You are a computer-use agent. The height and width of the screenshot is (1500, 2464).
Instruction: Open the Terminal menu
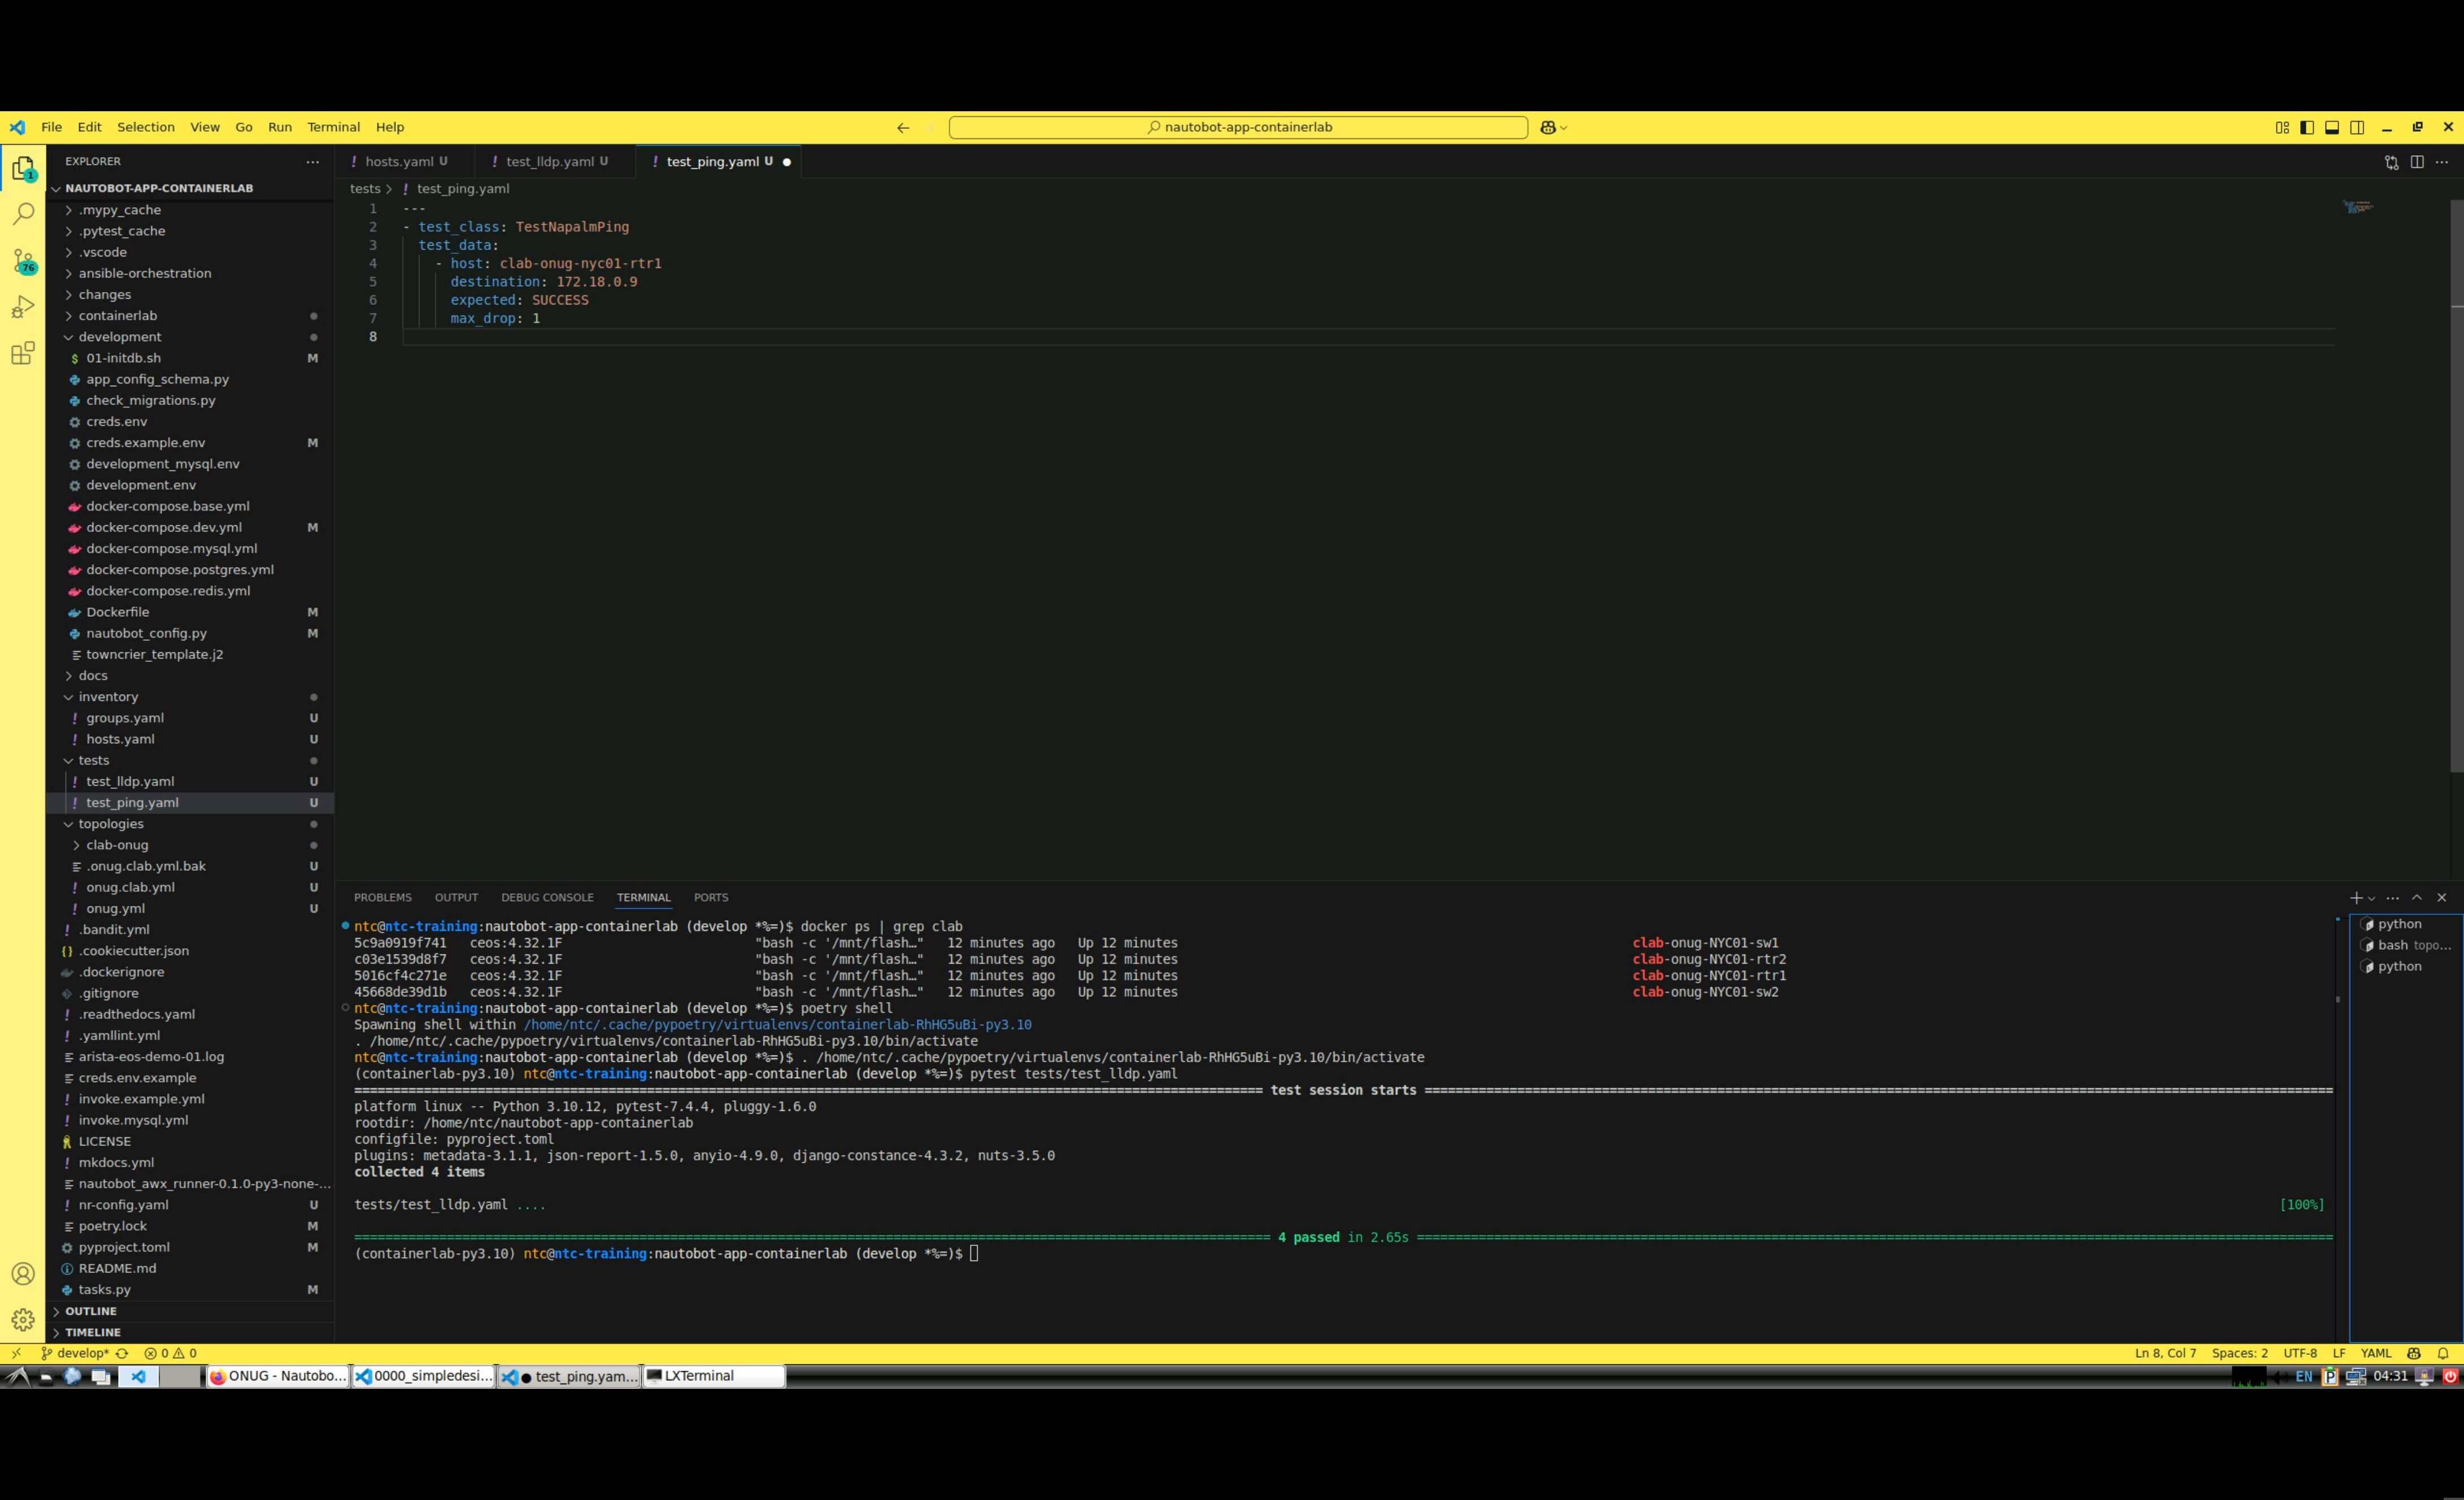[333, 127]
